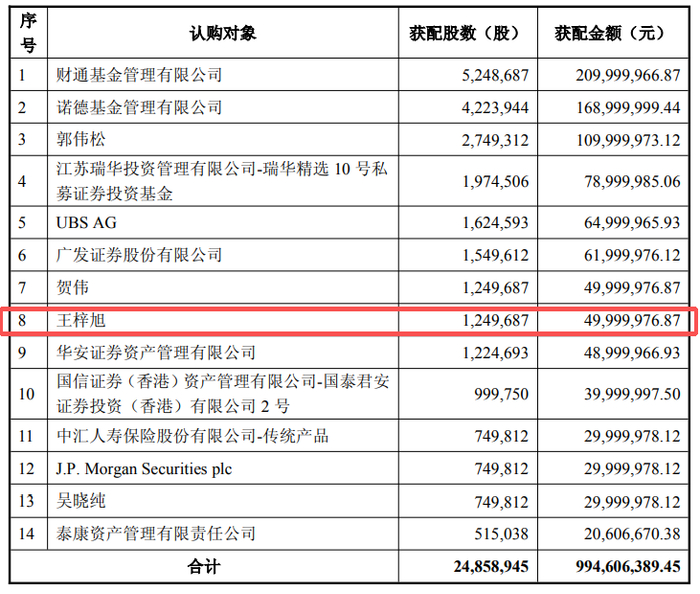Select the 瑞华精选10号私募证券投资基金 entry

pos(222,181)
